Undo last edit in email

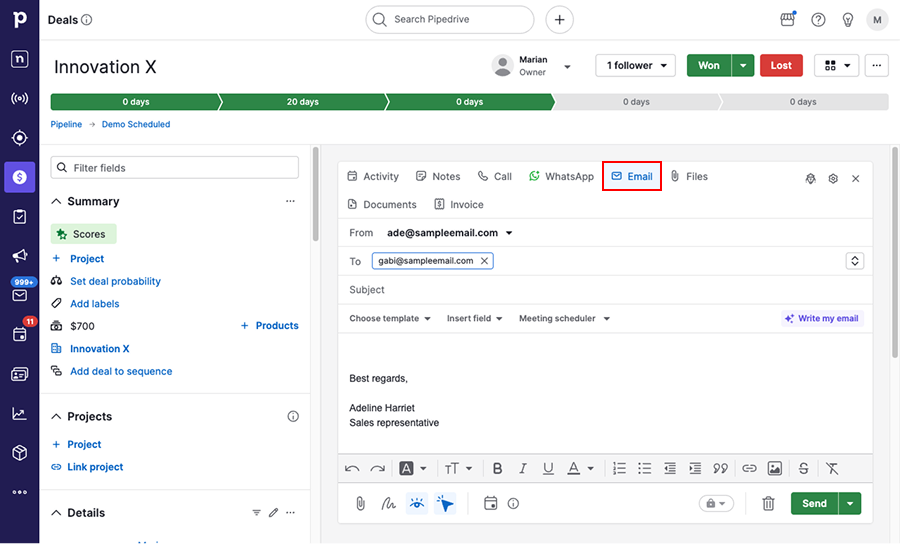pos(352,468)
